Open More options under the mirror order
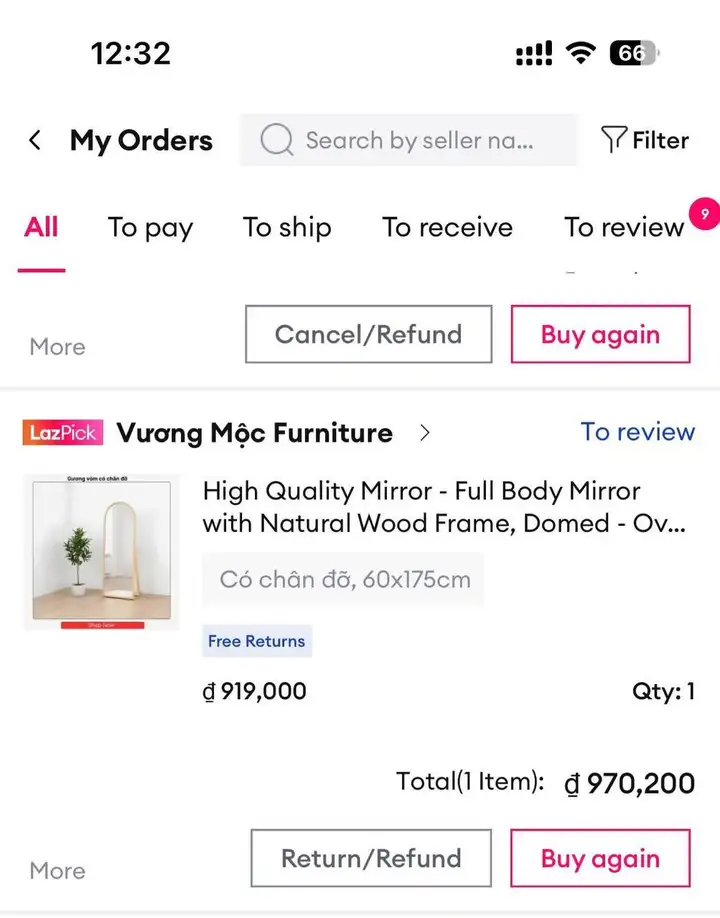 (57, 871)
